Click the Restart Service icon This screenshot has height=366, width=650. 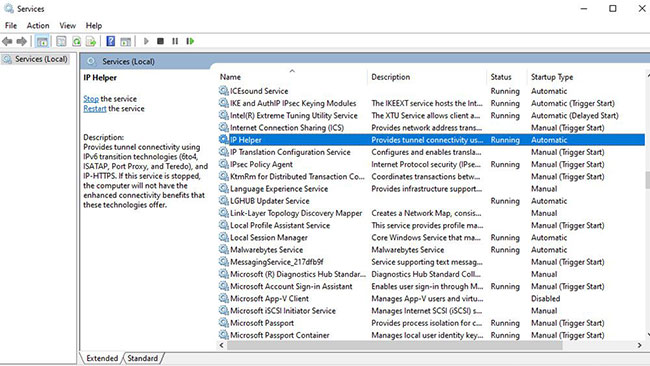190,41
